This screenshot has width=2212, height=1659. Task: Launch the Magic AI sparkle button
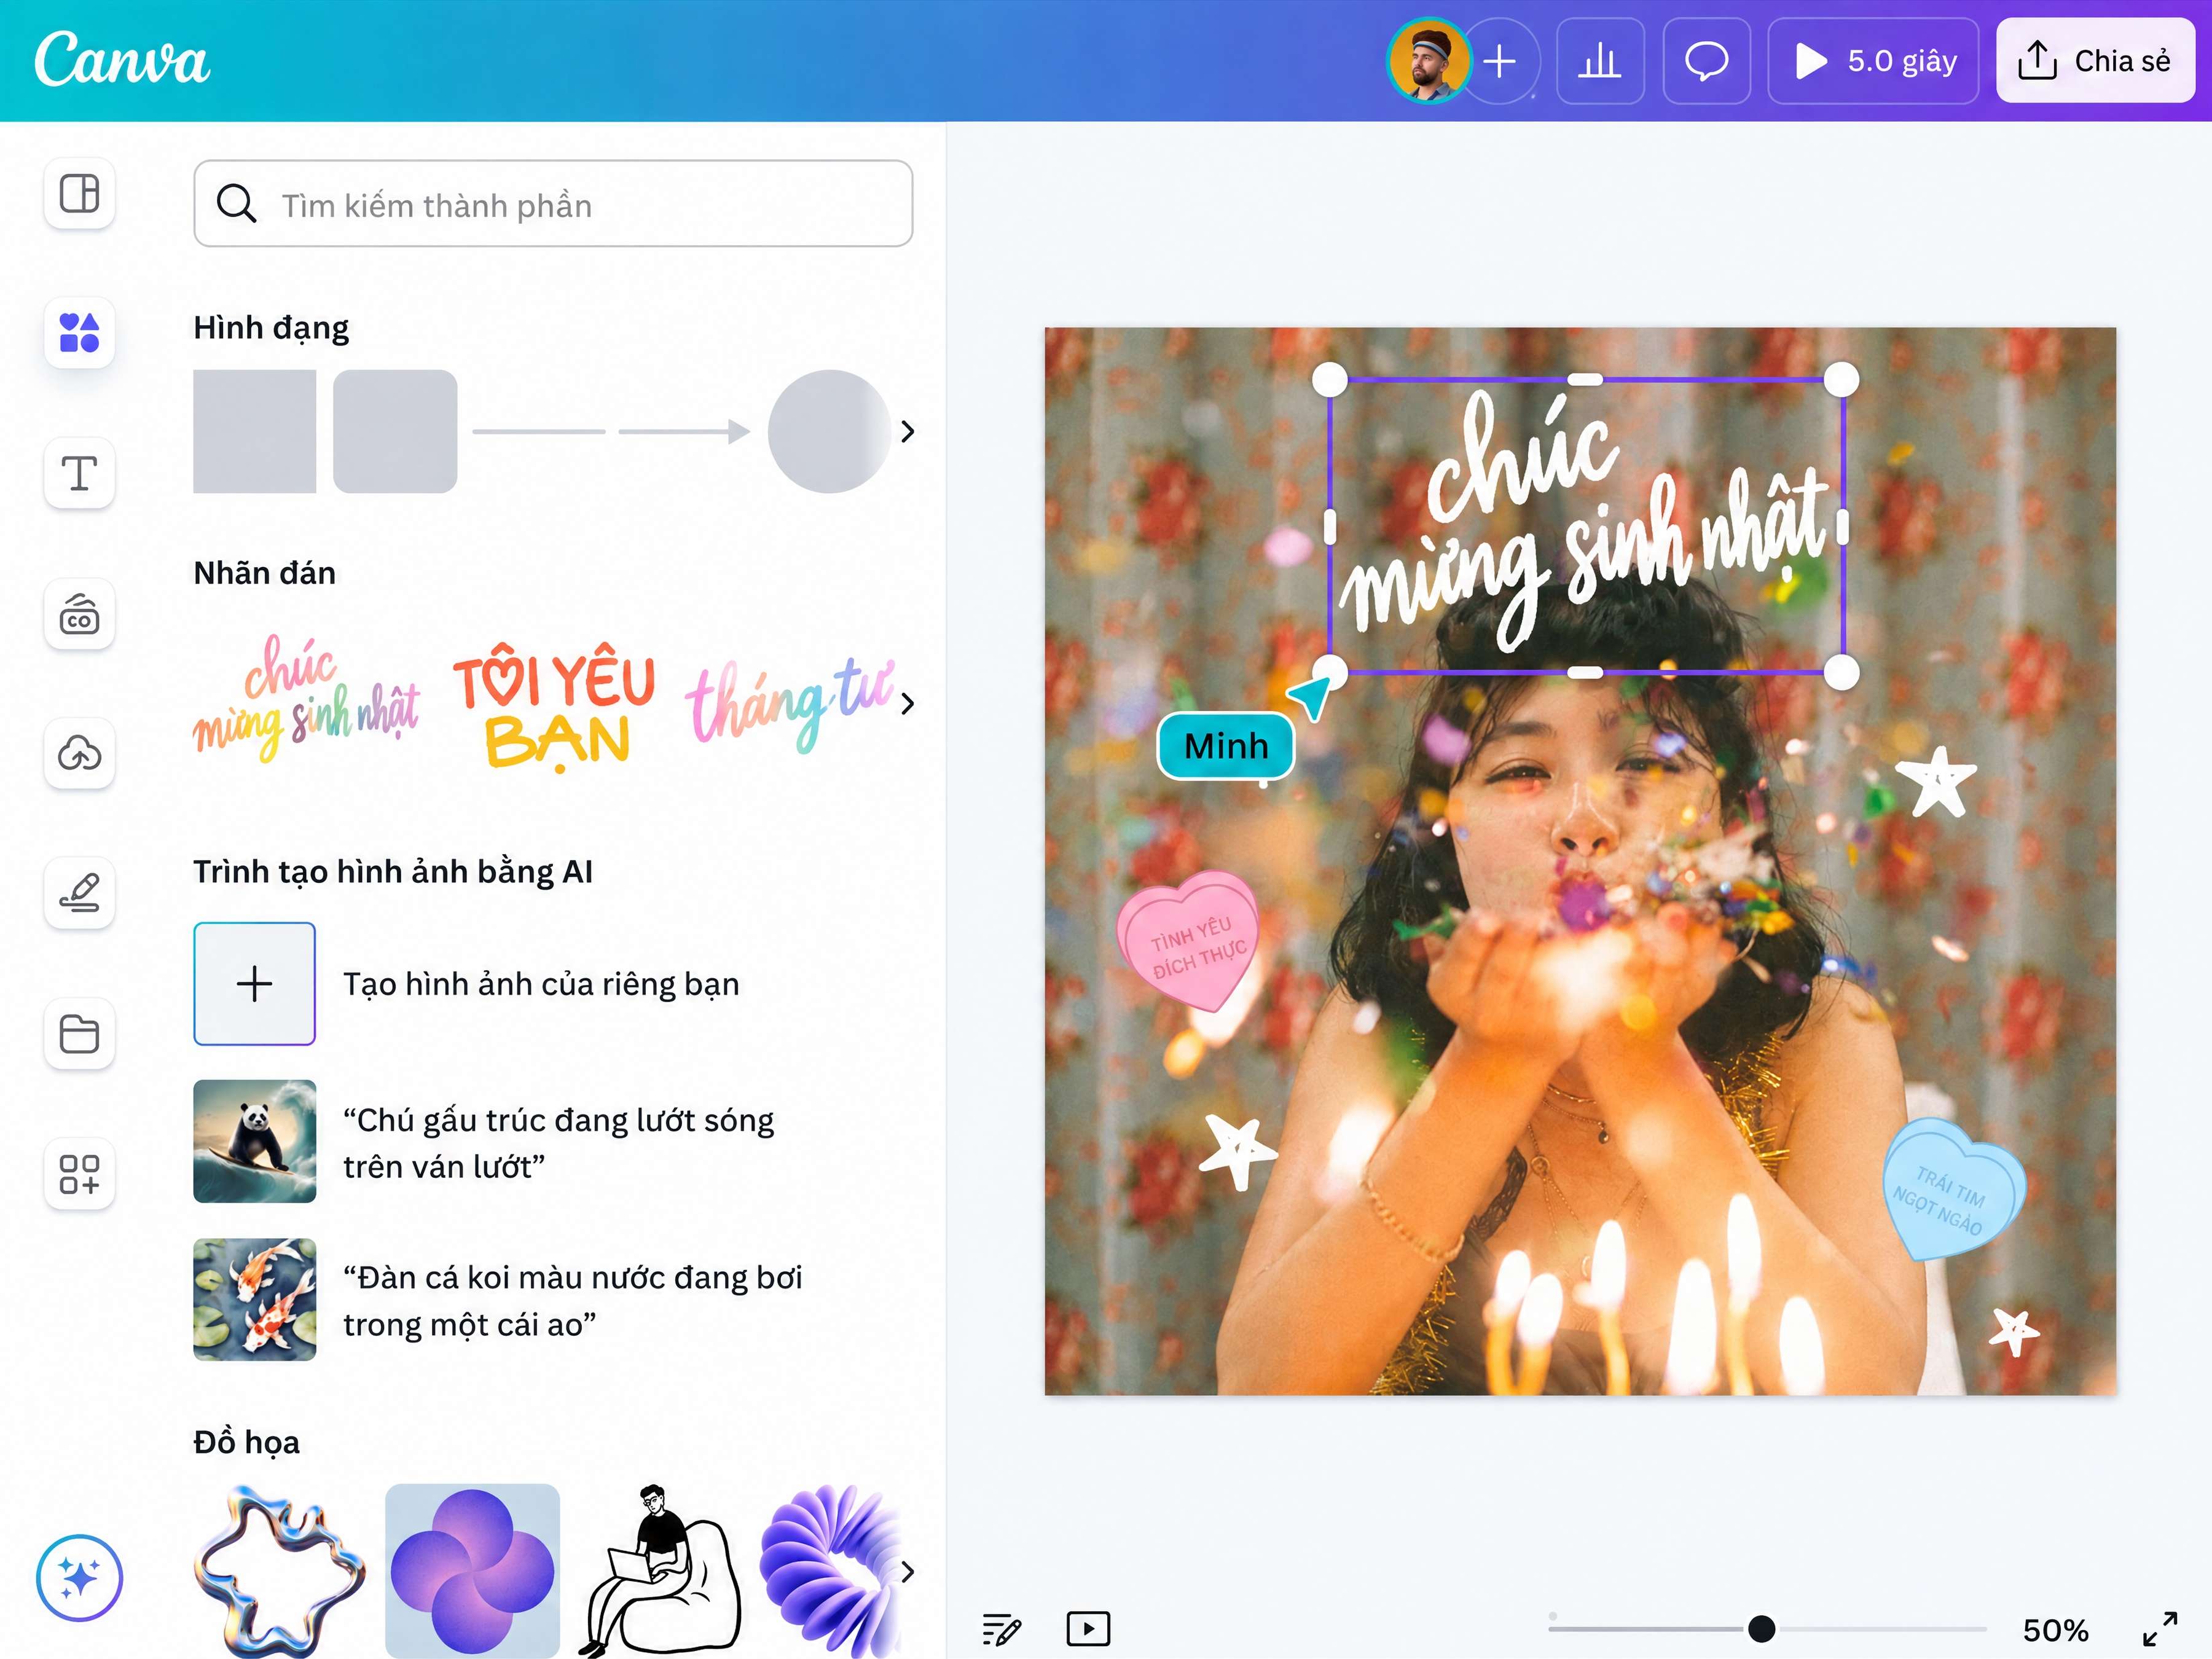tap(79, 1578)
